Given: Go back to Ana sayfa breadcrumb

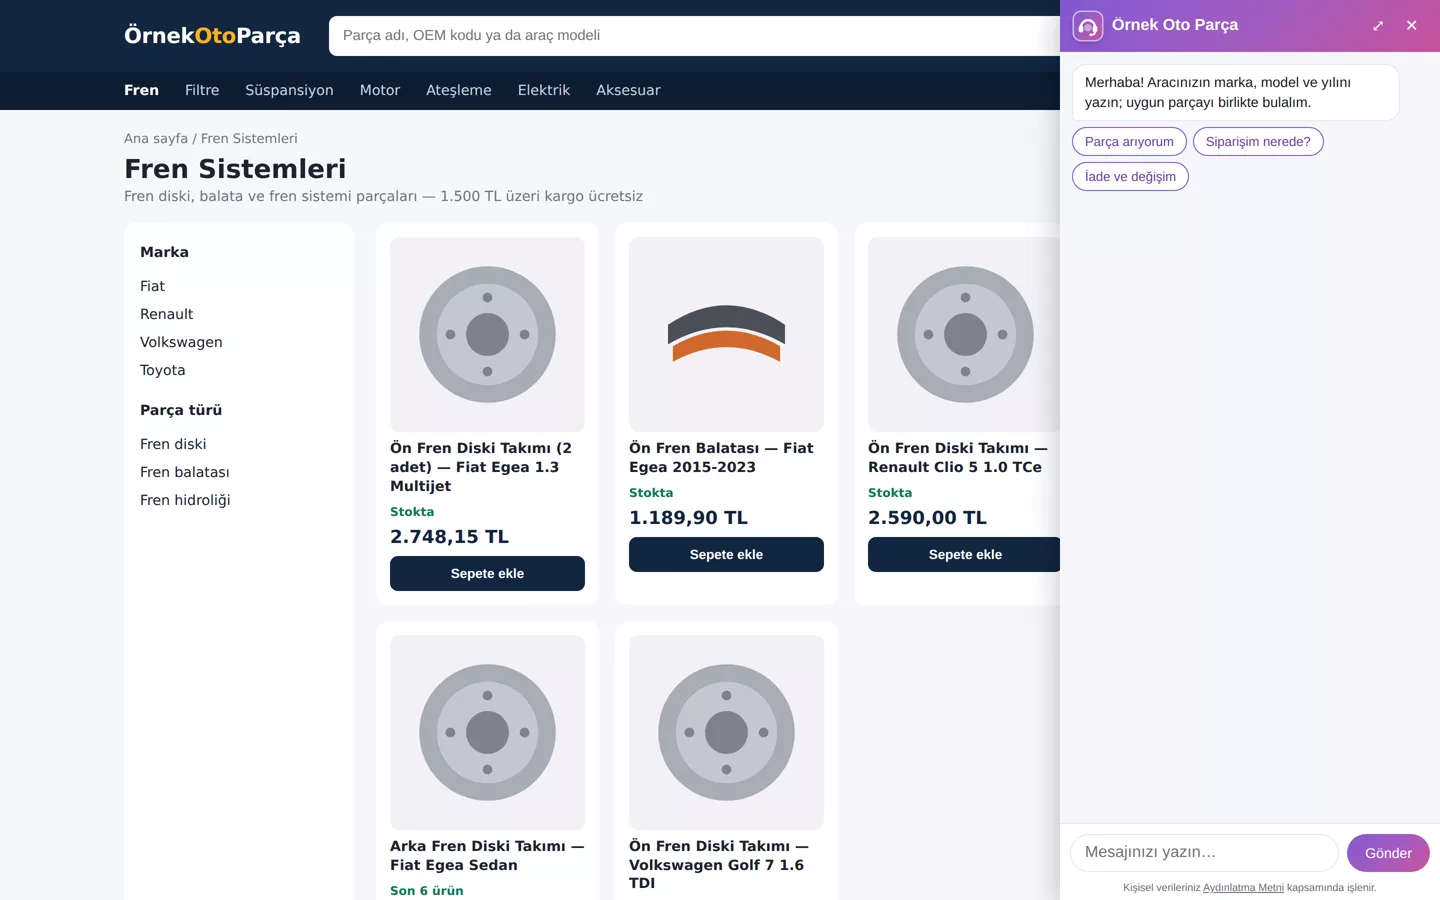Looking at the screenshot, I should [156, 139].
